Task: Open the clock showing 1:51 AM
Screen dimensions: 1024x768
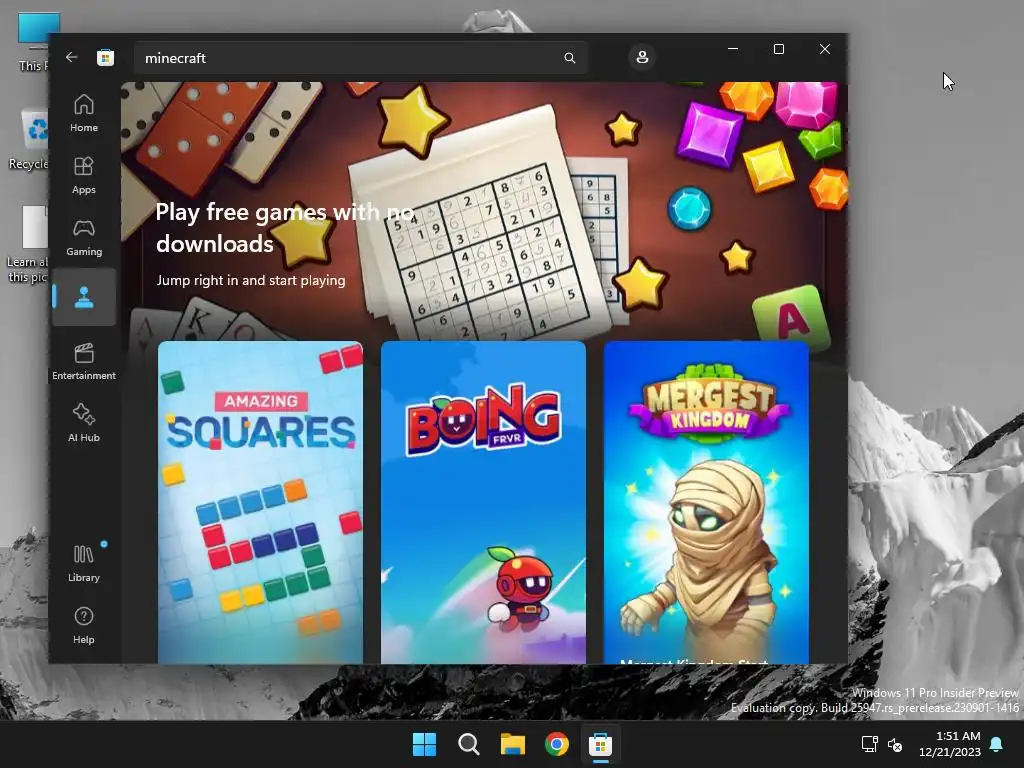Action: coord(950,744)
